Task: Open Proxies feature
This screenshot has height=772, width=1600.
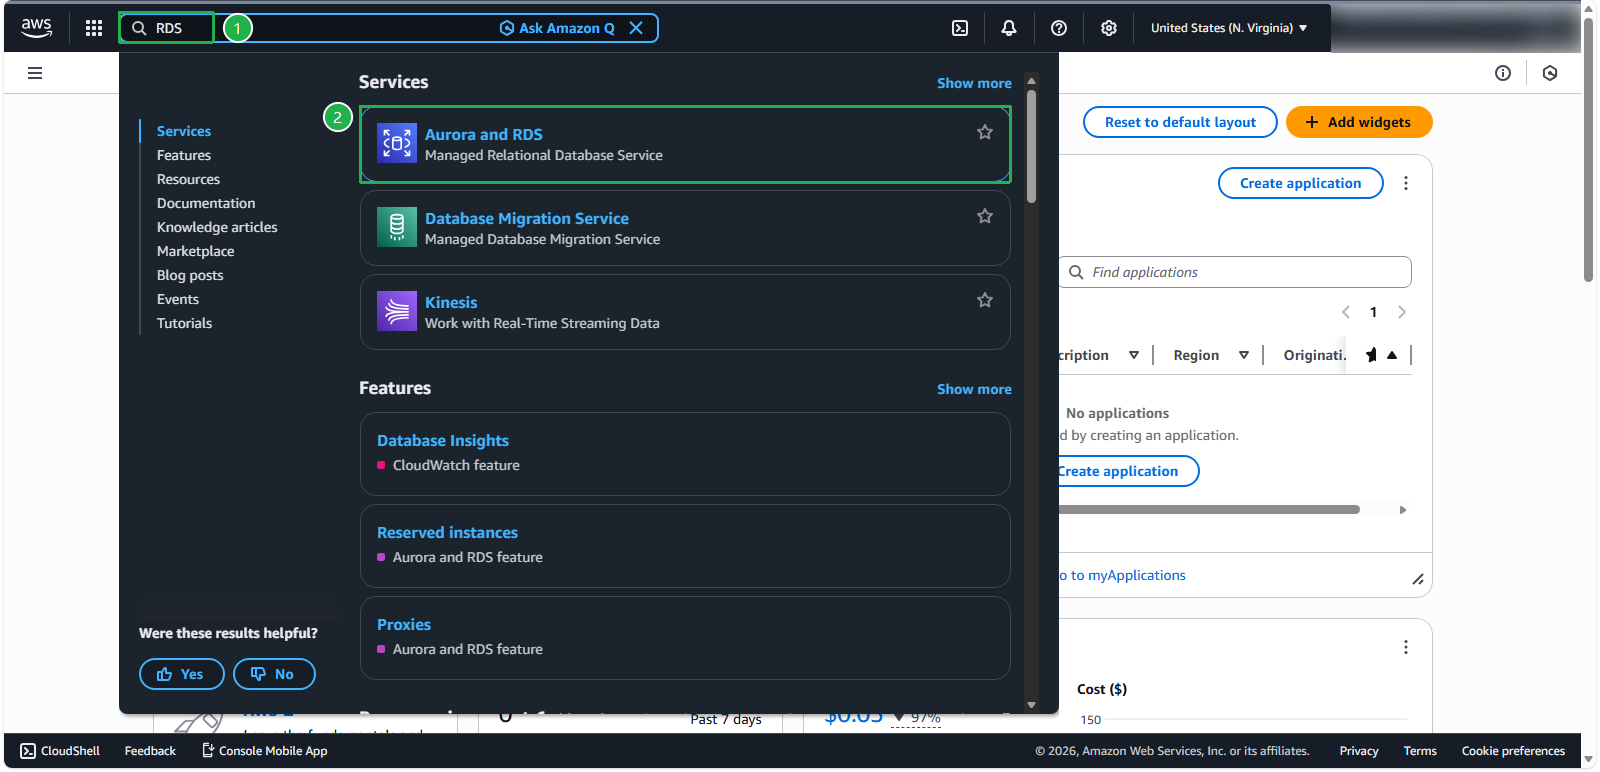Action: (x=404, y=624)
